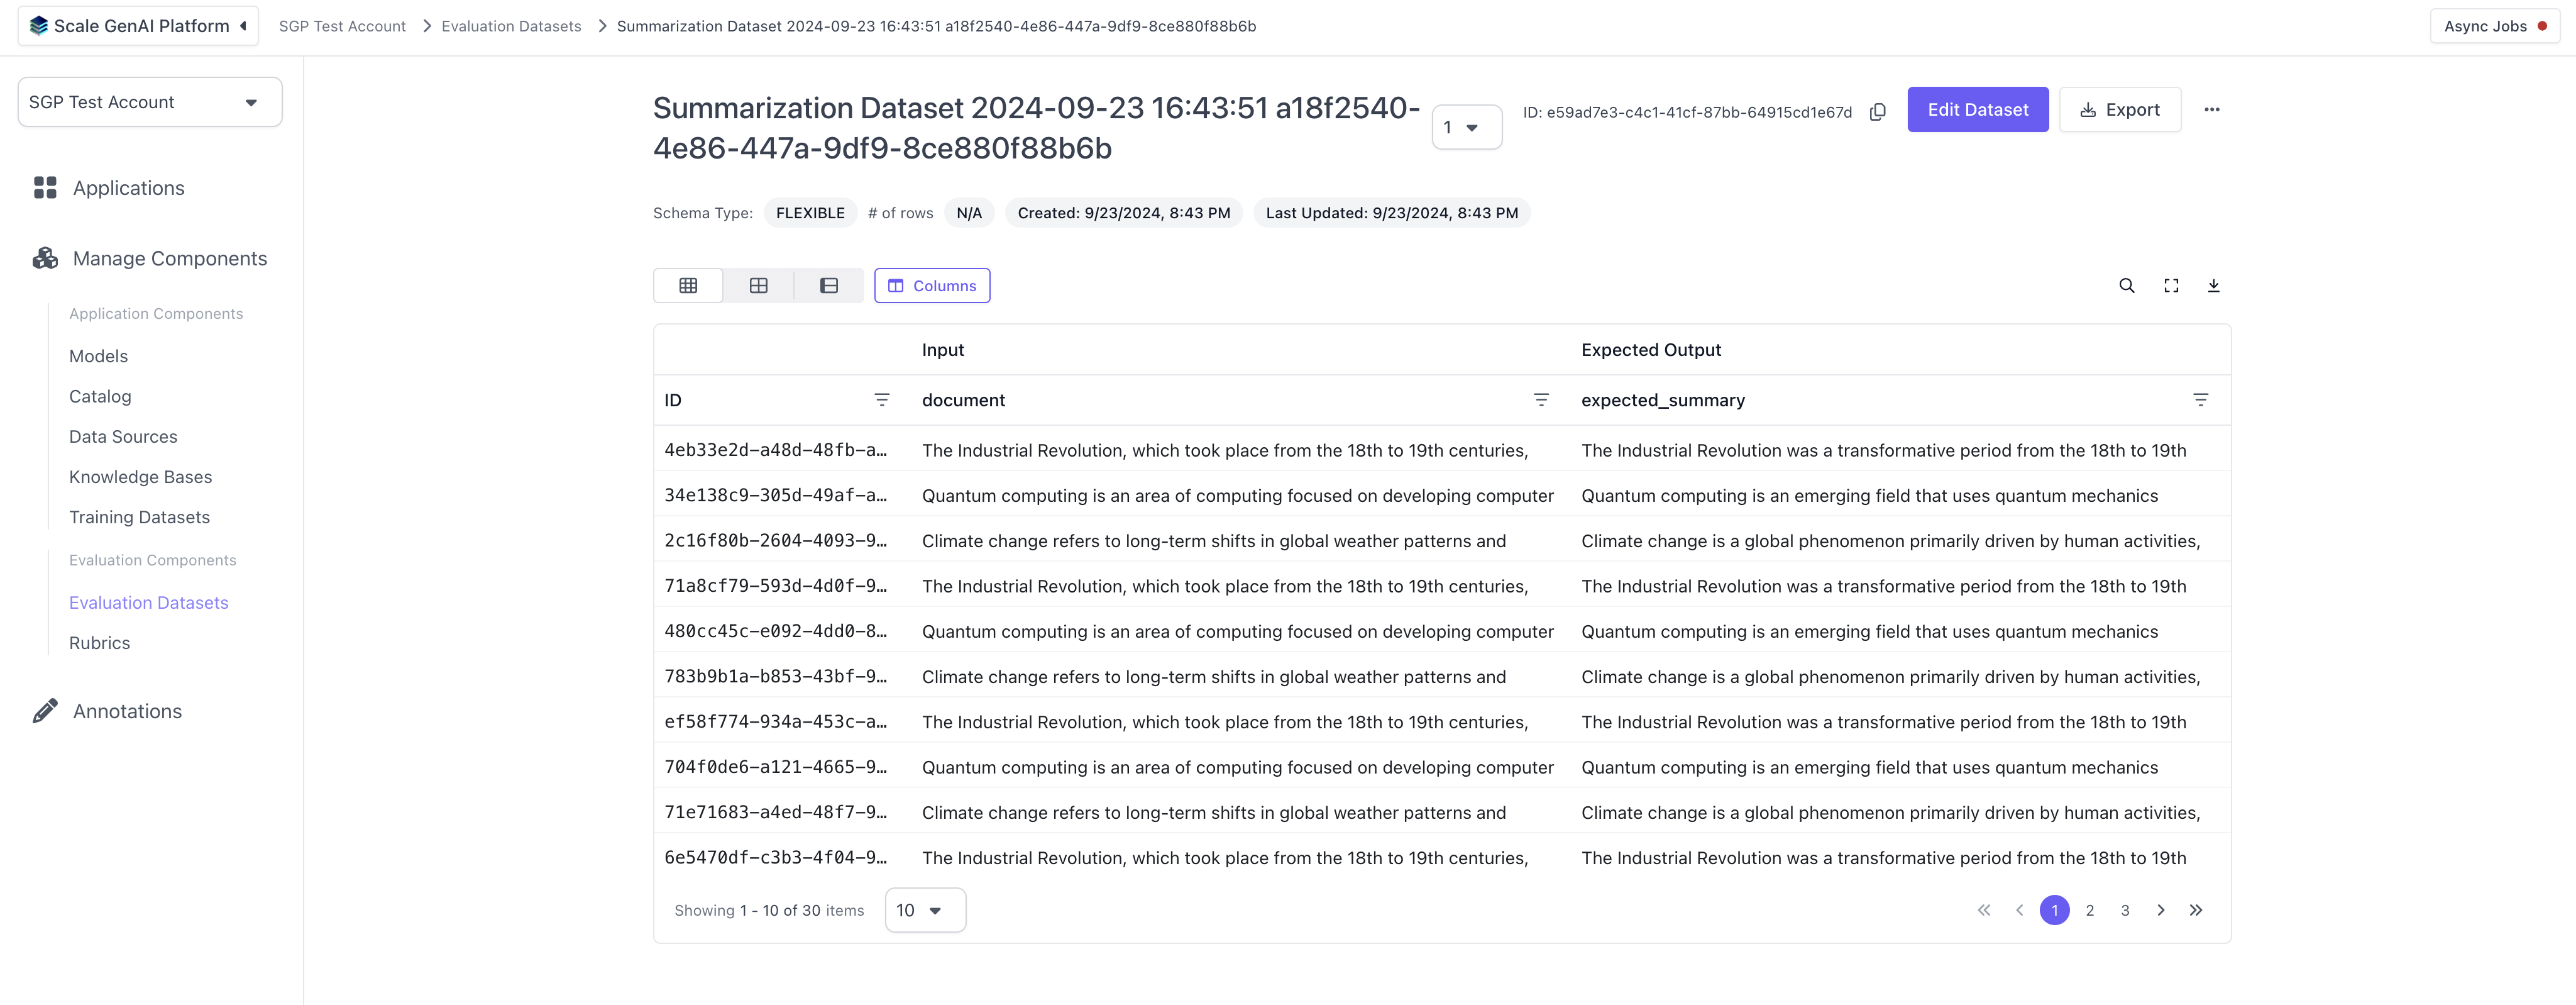
Task: Open the Catalog section
Action: click(x=100, y=396)
